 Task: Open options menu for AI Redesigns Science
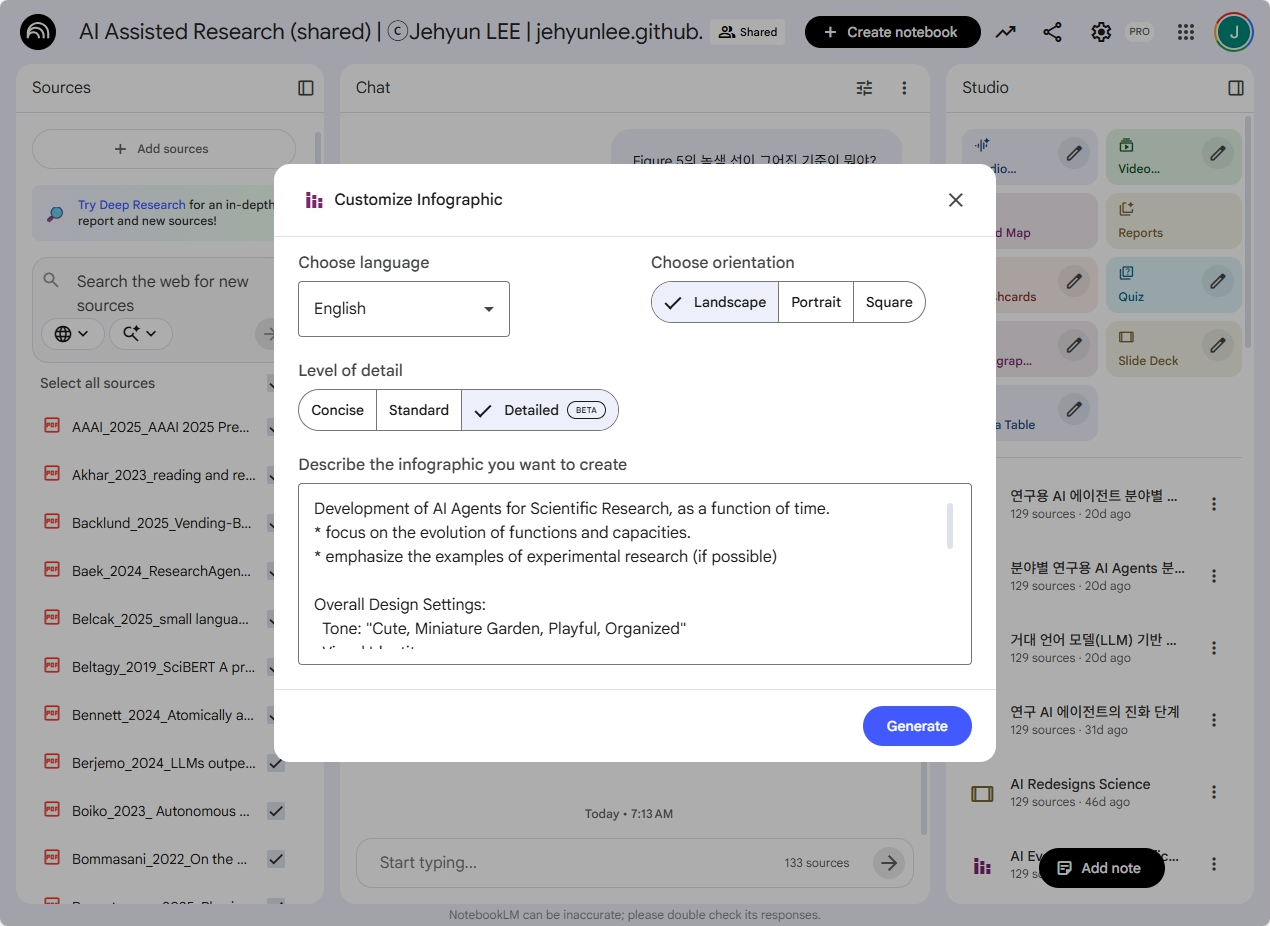[1214, 792]
